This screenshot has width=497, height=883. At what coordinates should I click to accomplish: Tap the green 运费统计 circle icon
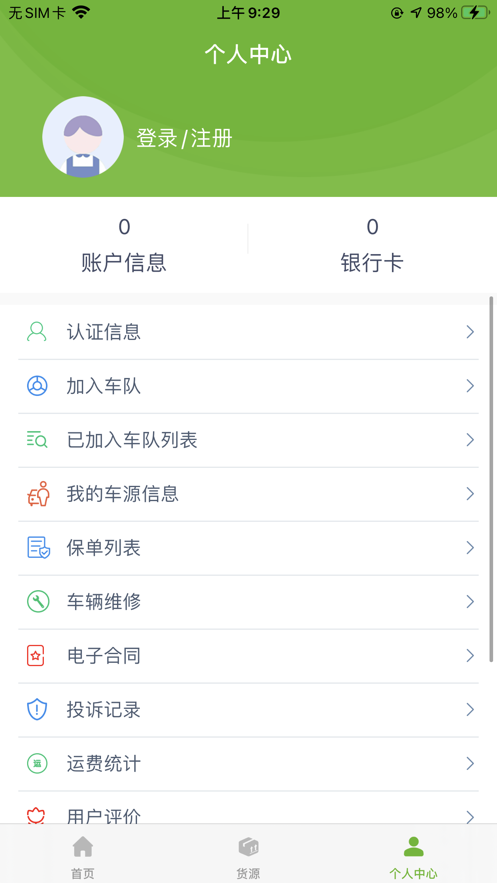click(37, 764)
